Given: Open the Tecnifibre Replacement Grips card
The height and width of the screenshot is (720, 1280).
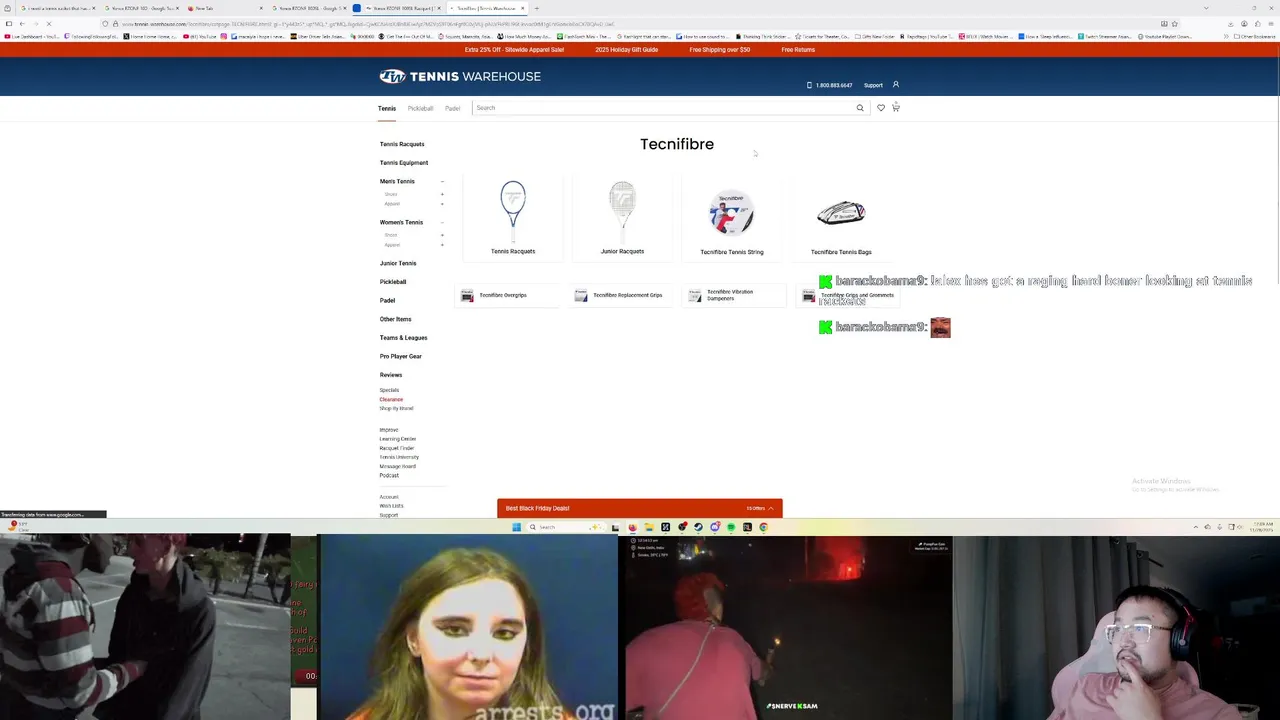Looking at the screenshot, I should [x=620, y=295].
